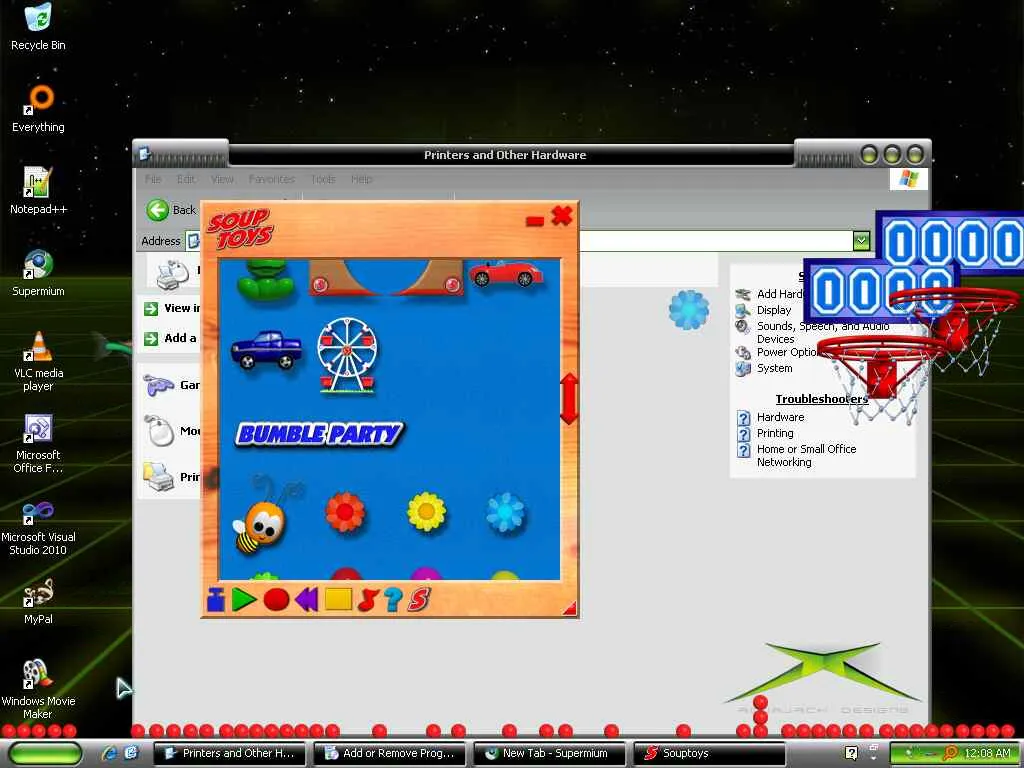
Task: Click the blue flower toy on the Printers window
Action: point(689,310)
